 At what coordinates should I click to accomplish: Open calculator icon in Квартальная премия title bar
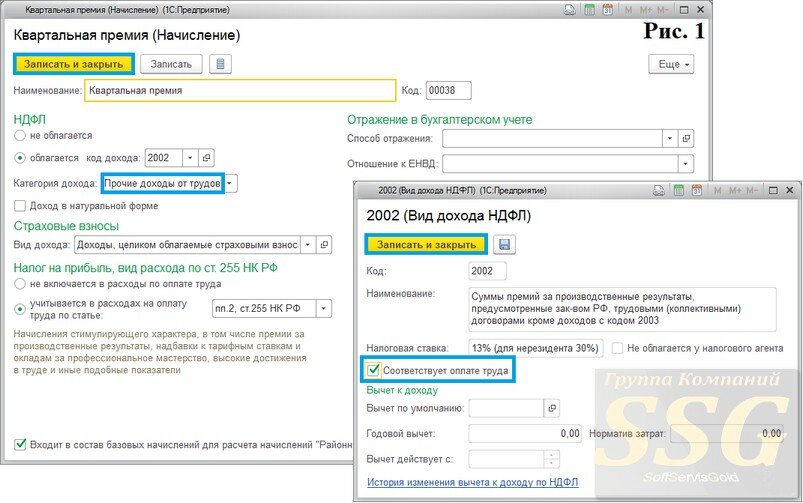589,10
